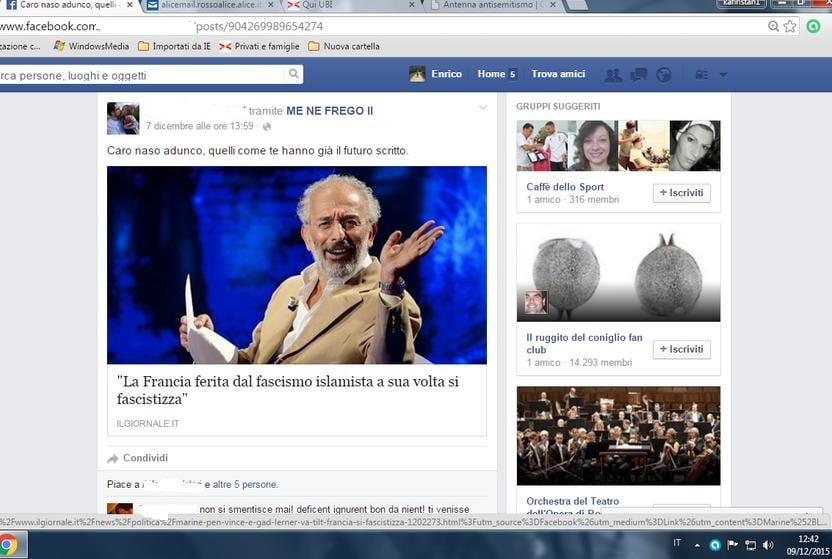Viewport: 832px width, 559px height.
Task: Go to Trova amici page
Action: coord(558,74)
